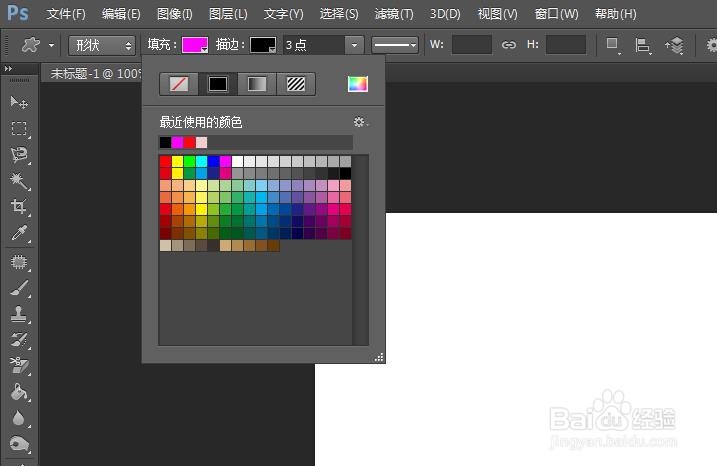Select the Lasso tool
The image size is (717, 466).
[x=19, y=155]
